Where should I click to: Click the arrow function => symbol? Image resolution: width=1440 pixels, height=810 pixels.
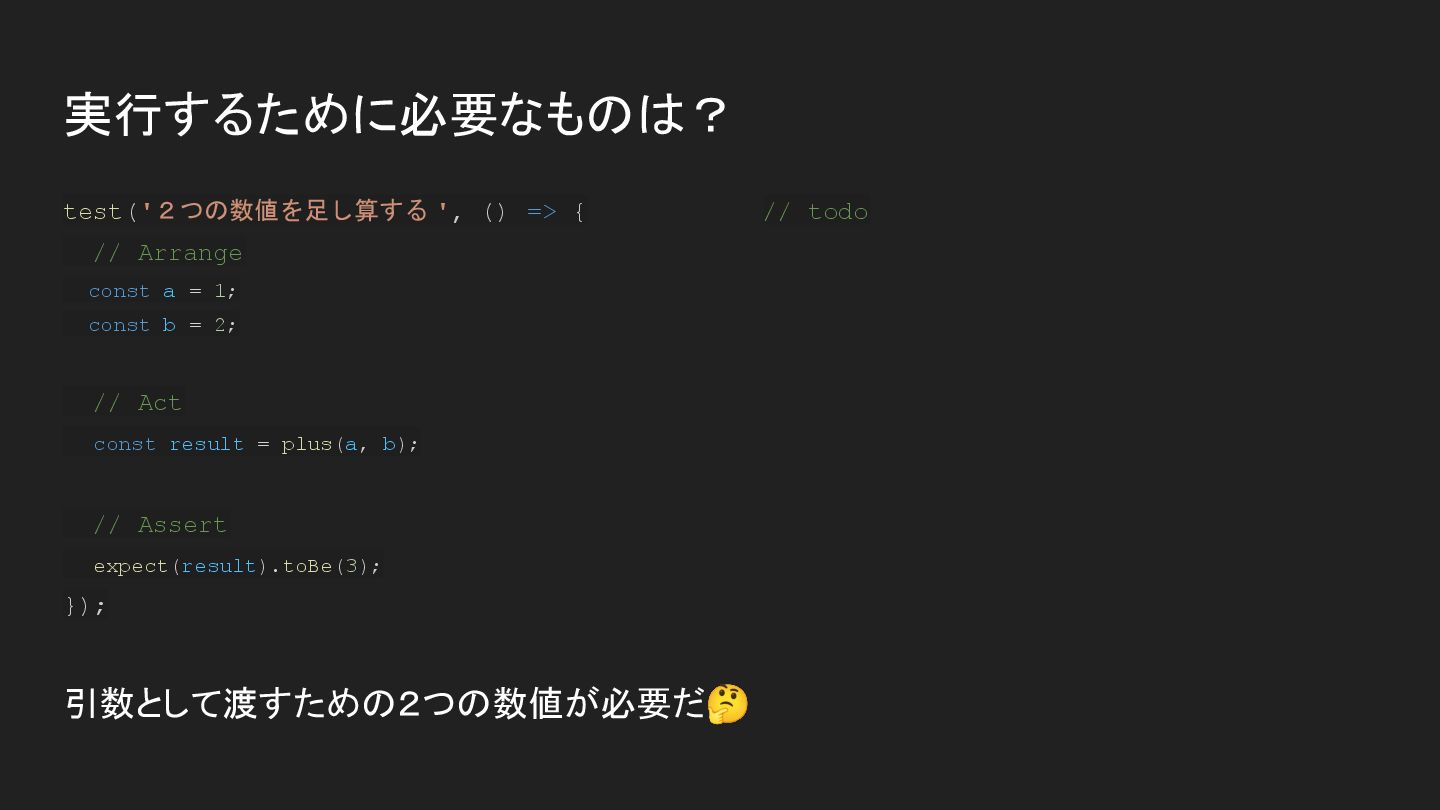(541, 212)
